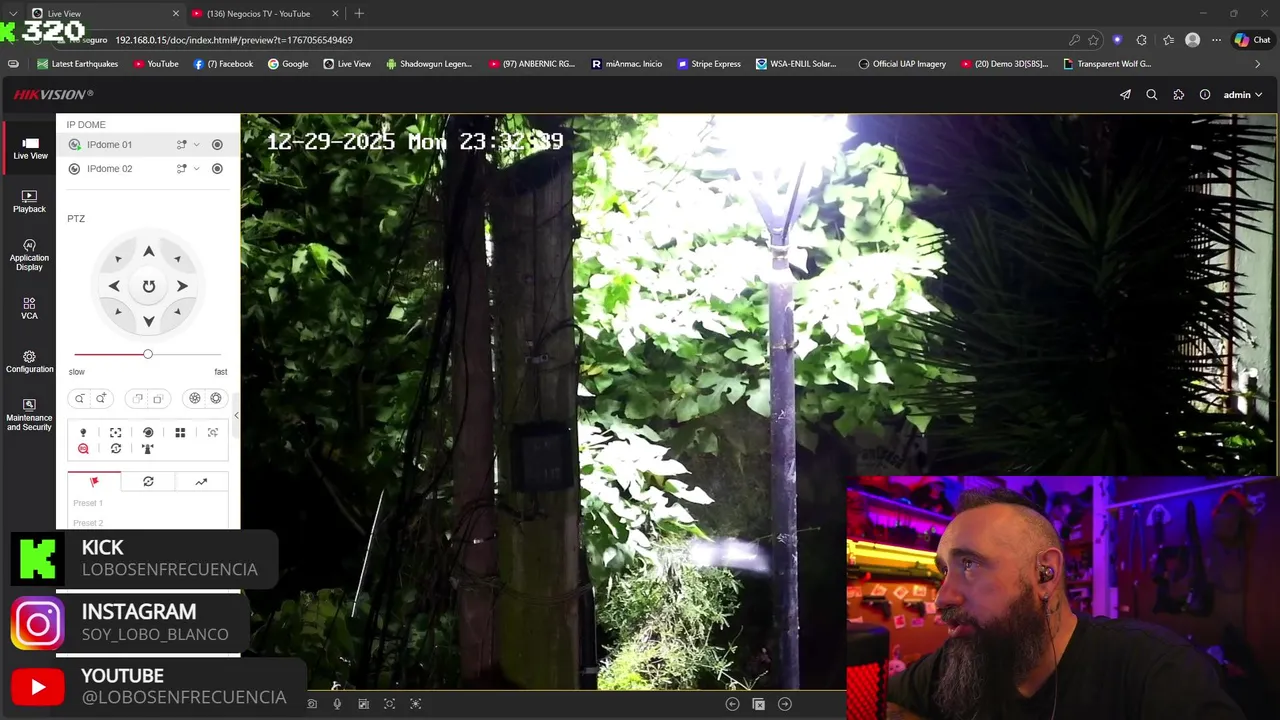
Task: Click the circular sync refresh PTZ icon
Action: [x=116, y=449]
